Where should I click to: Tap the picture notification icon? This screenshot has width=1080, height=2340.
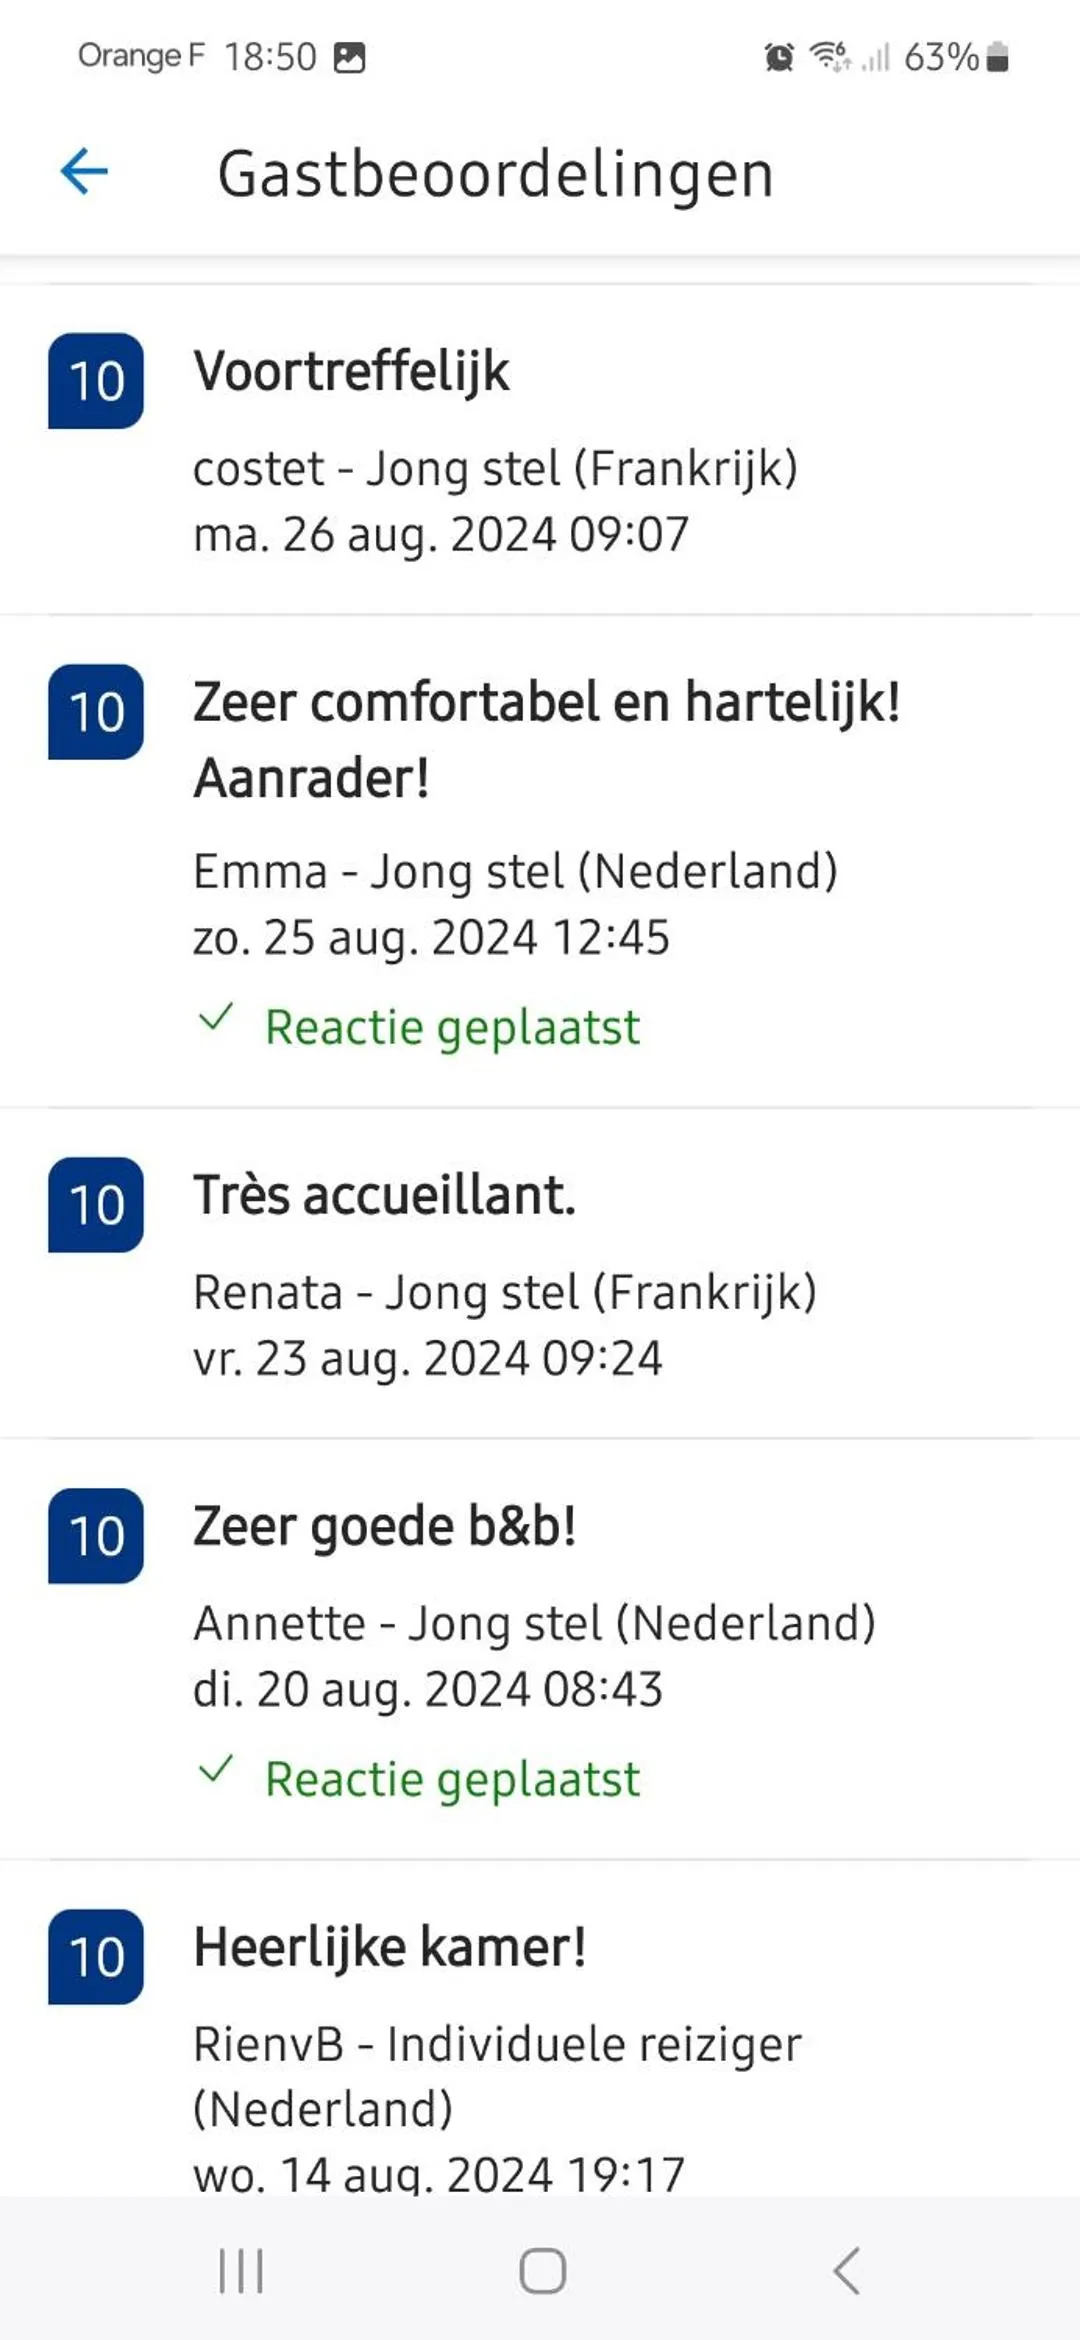click(x=349, y=58)
